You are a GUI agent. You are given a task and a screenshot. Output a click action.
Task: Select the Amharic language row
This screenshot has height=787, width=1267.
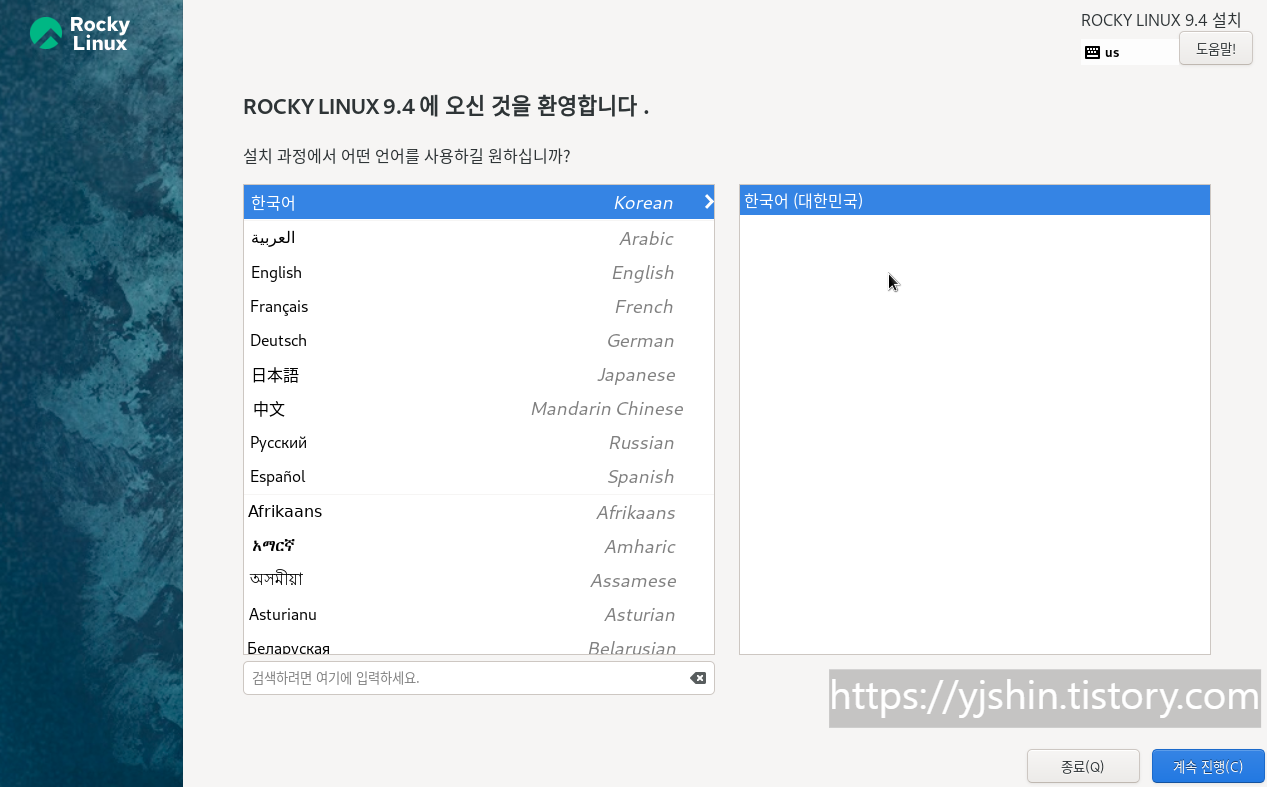478,546
